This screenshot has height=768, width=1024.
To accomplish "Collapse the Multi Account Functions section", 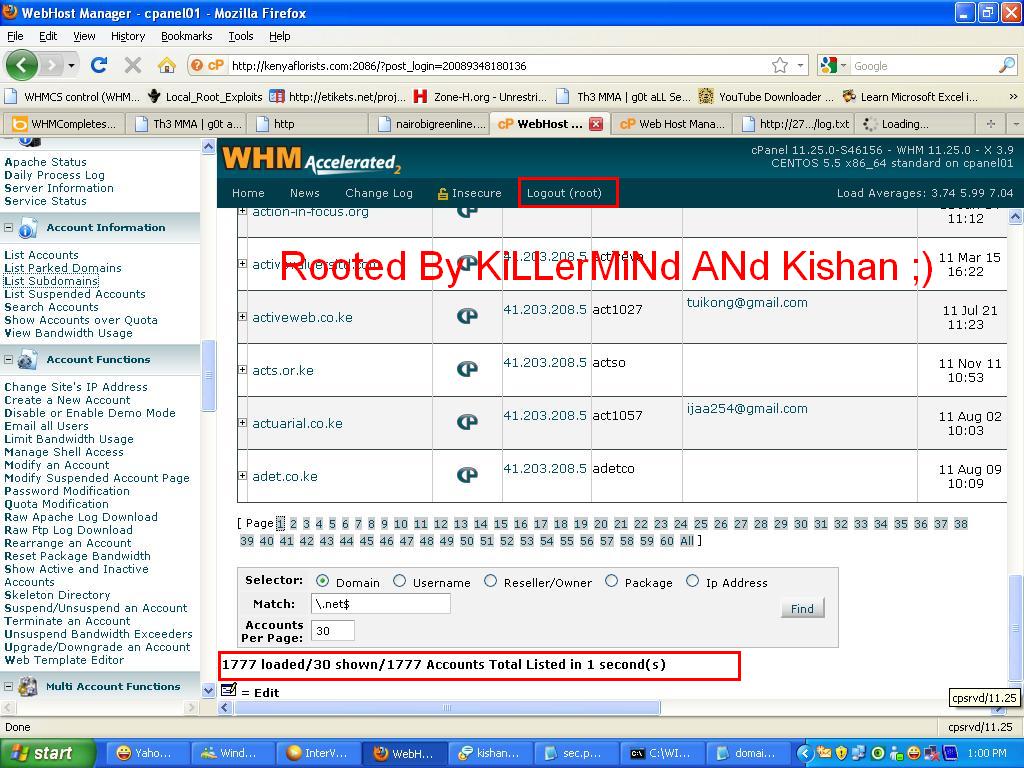I will click(x=8, y=686).
